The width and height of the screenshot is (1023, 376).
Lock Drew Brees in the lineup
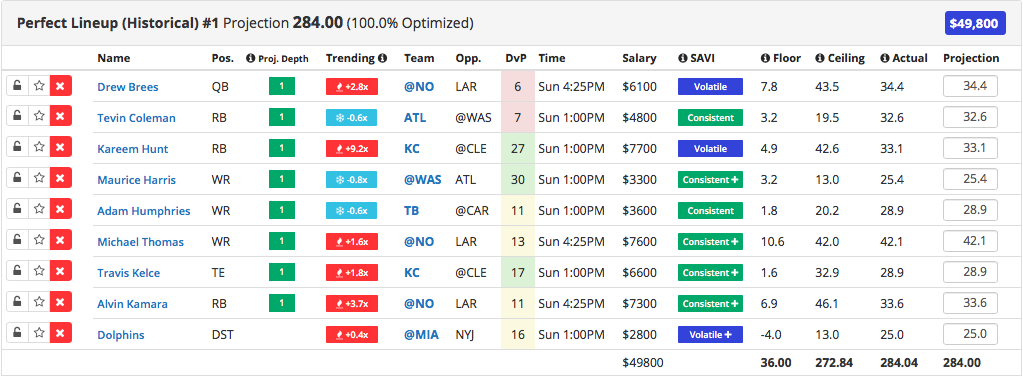click(18, 86)
